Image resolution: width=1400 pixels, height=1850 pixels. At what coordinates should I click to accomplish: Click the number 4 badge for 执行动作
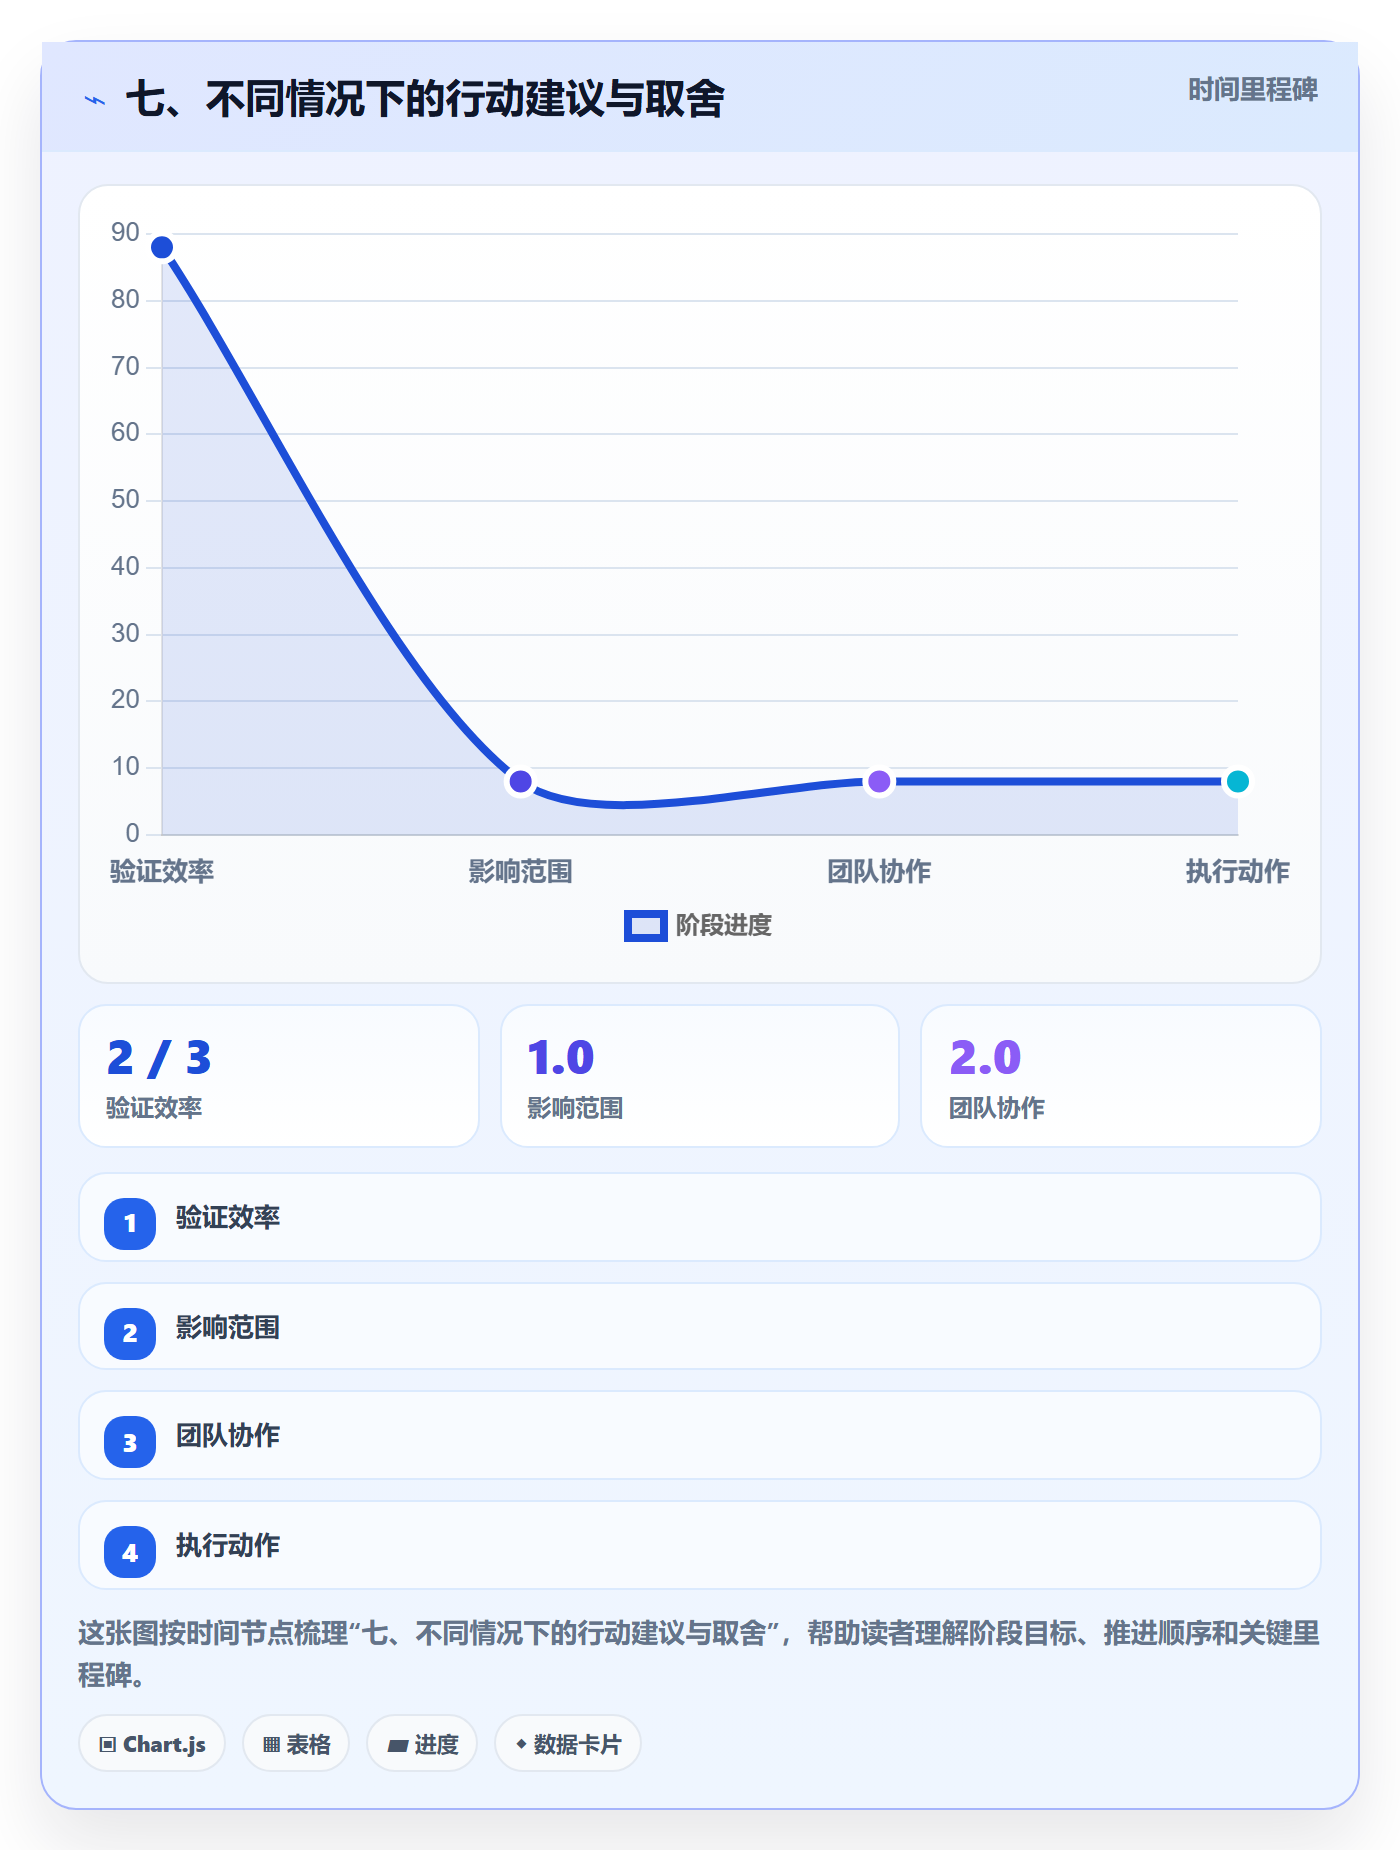[x=130, y=1552]
